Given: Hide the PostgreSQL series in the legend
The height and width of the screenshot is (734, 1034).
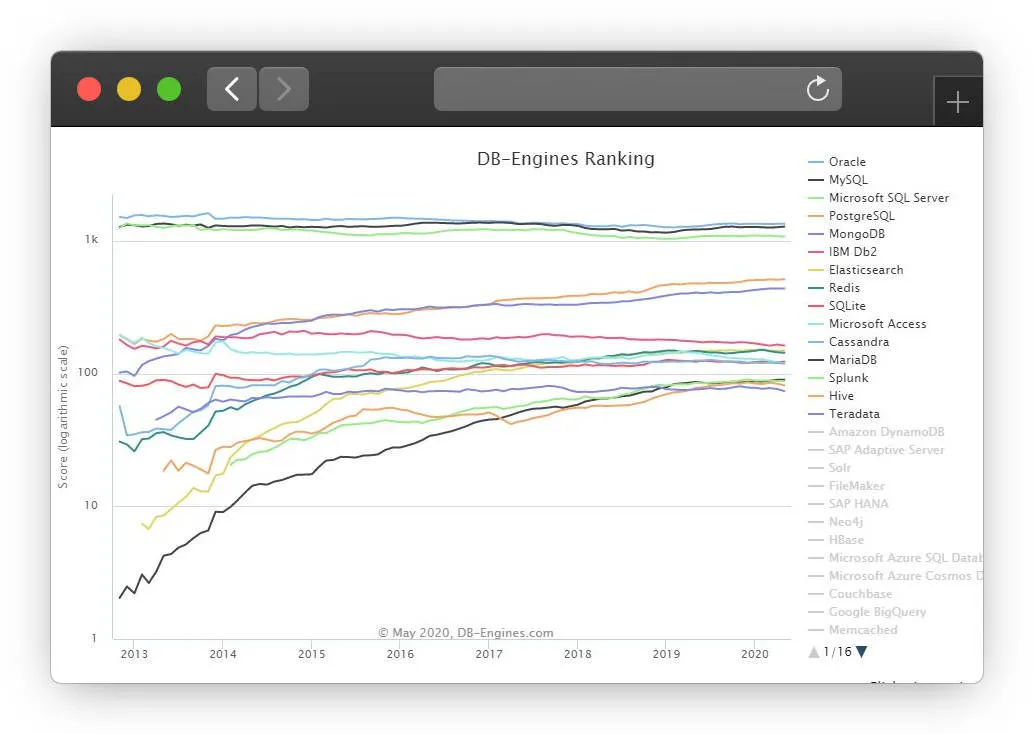Looking at the screenshot, I should pyautogui.click(x=851, y=216).
